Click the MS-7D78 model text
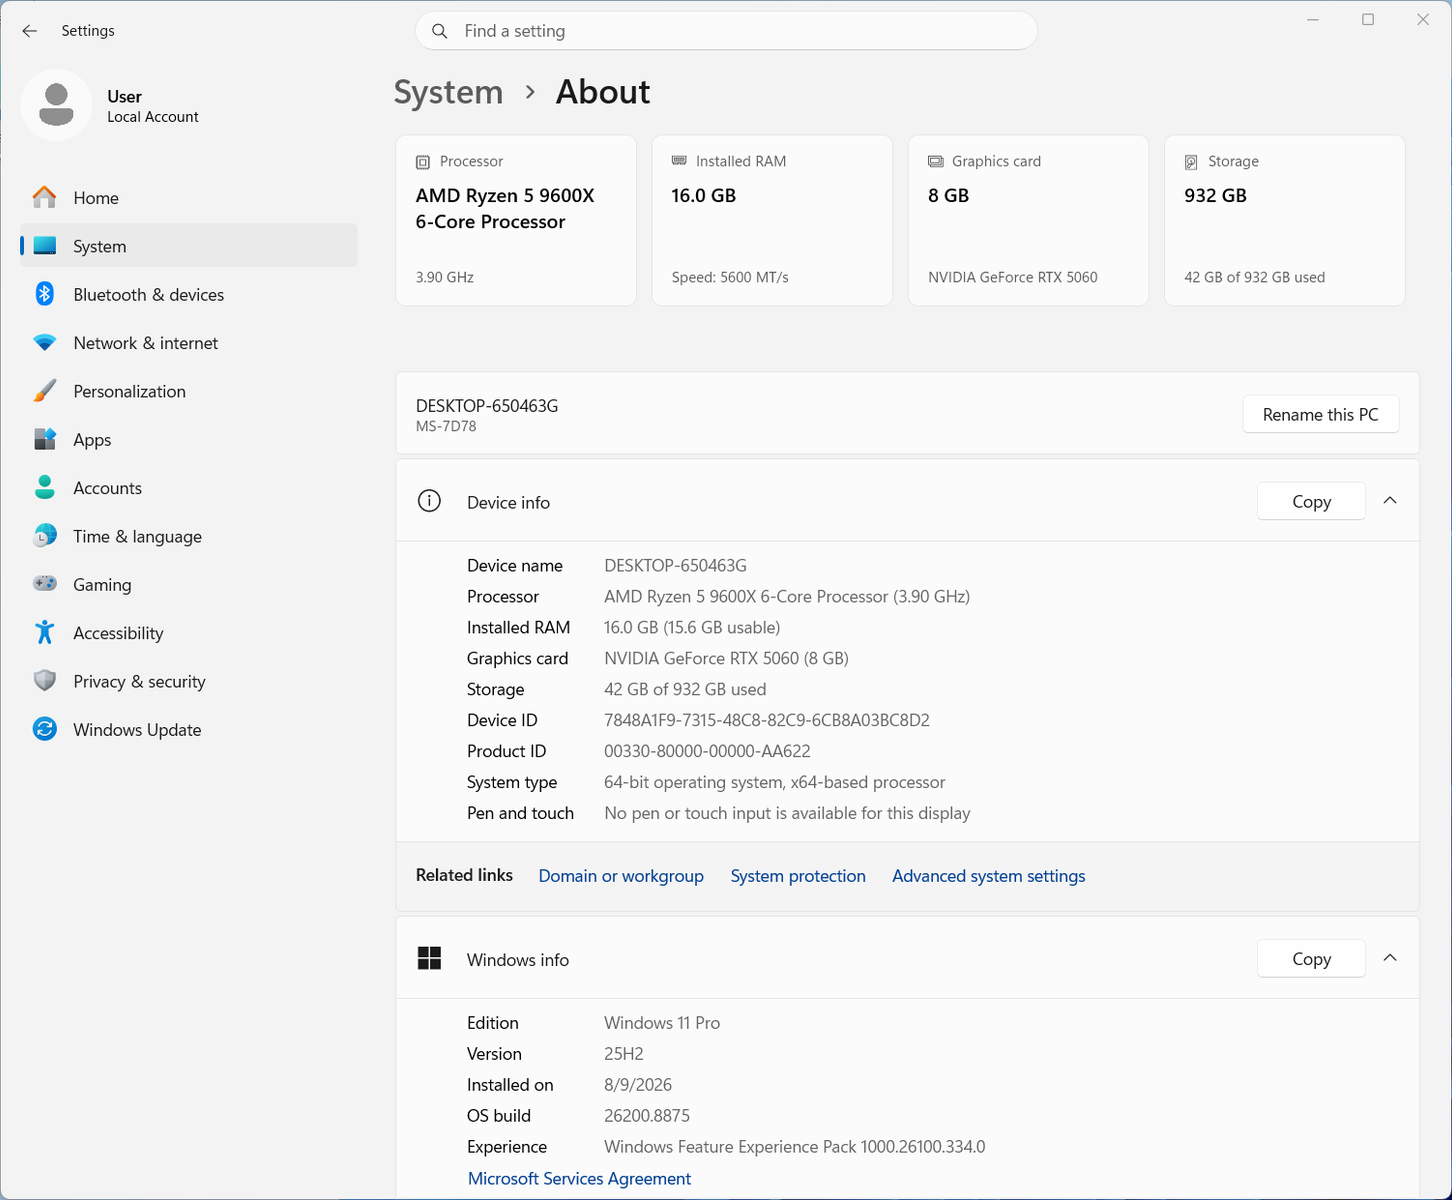The width and height of the screenshot is (1452, 1200). (x=446, y=427)
